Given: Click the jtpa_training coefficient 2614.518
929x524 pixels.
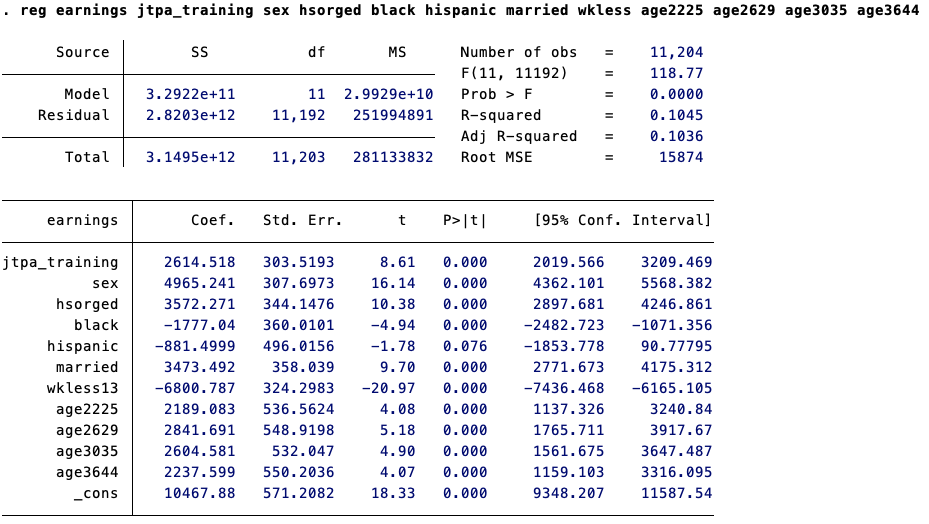Looking at the screenshot, I should point(200,262).
